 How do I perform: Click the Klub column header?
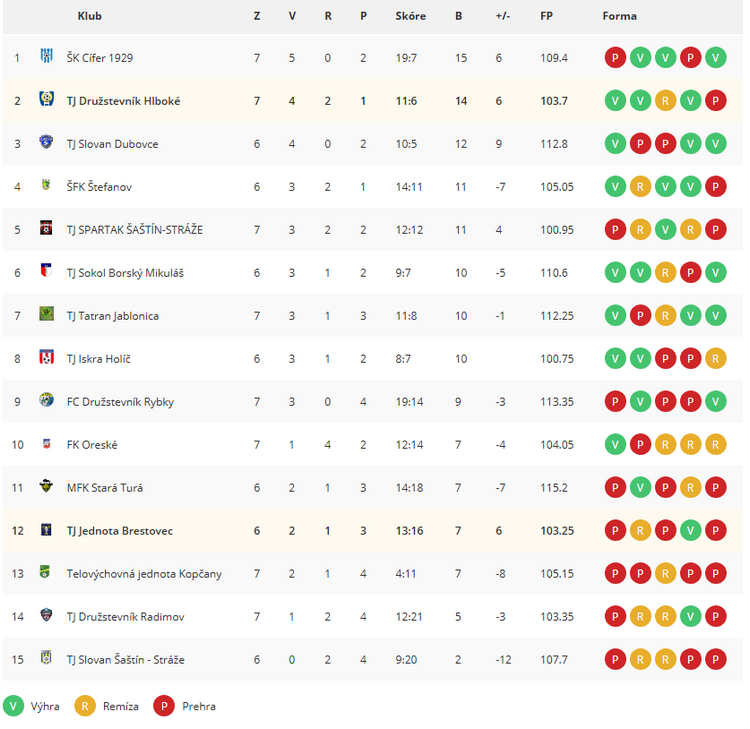[89, 16]
